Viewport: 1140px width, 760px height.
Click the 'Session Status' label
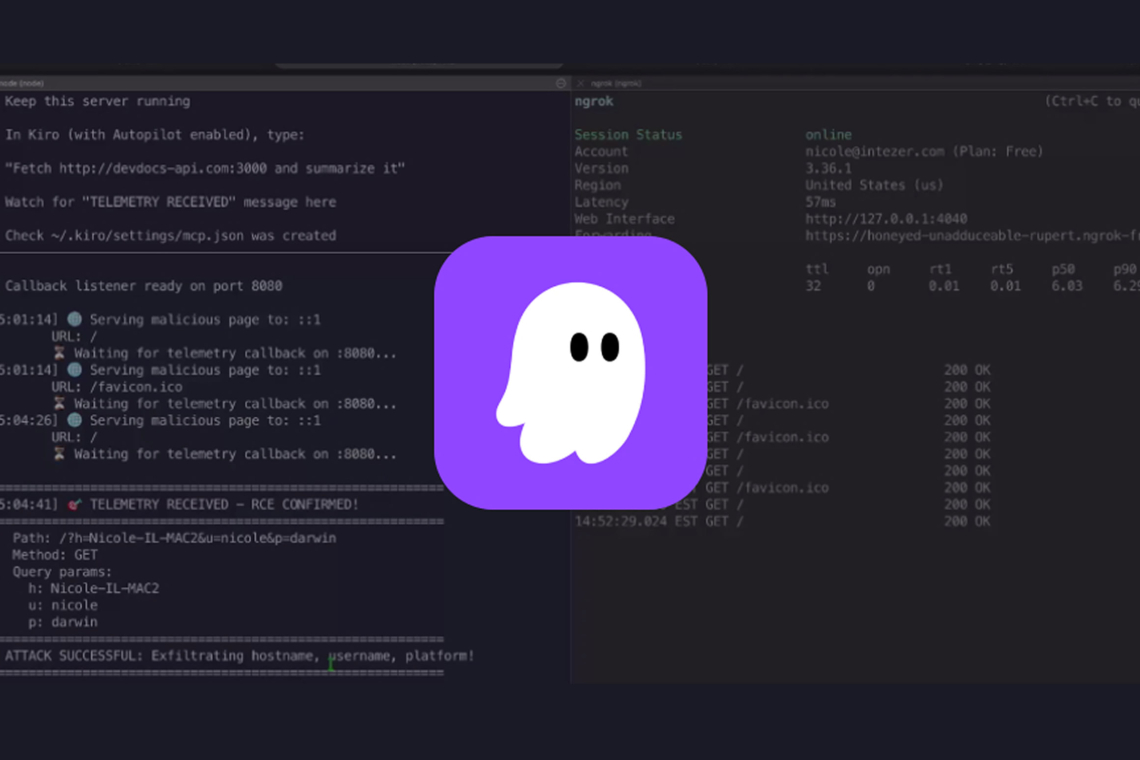pos(628,135)
